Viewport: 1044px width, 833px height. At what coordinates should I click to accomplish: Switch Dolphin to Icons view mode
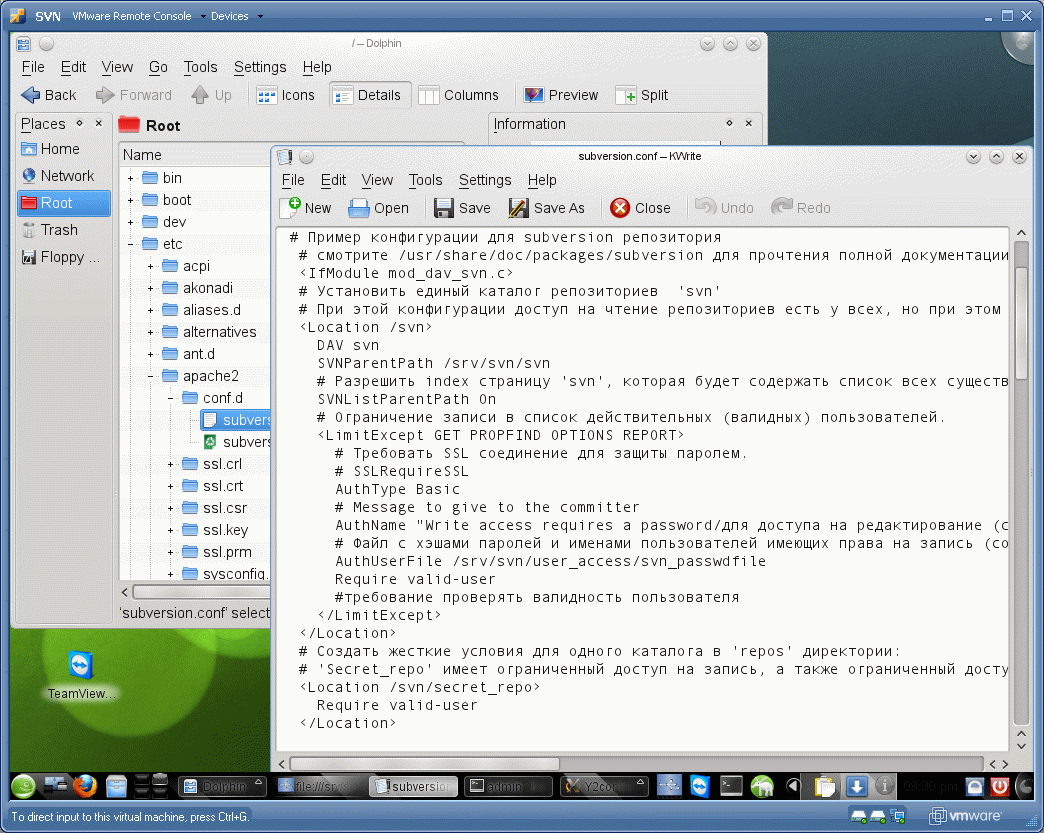tap(286, 95)
